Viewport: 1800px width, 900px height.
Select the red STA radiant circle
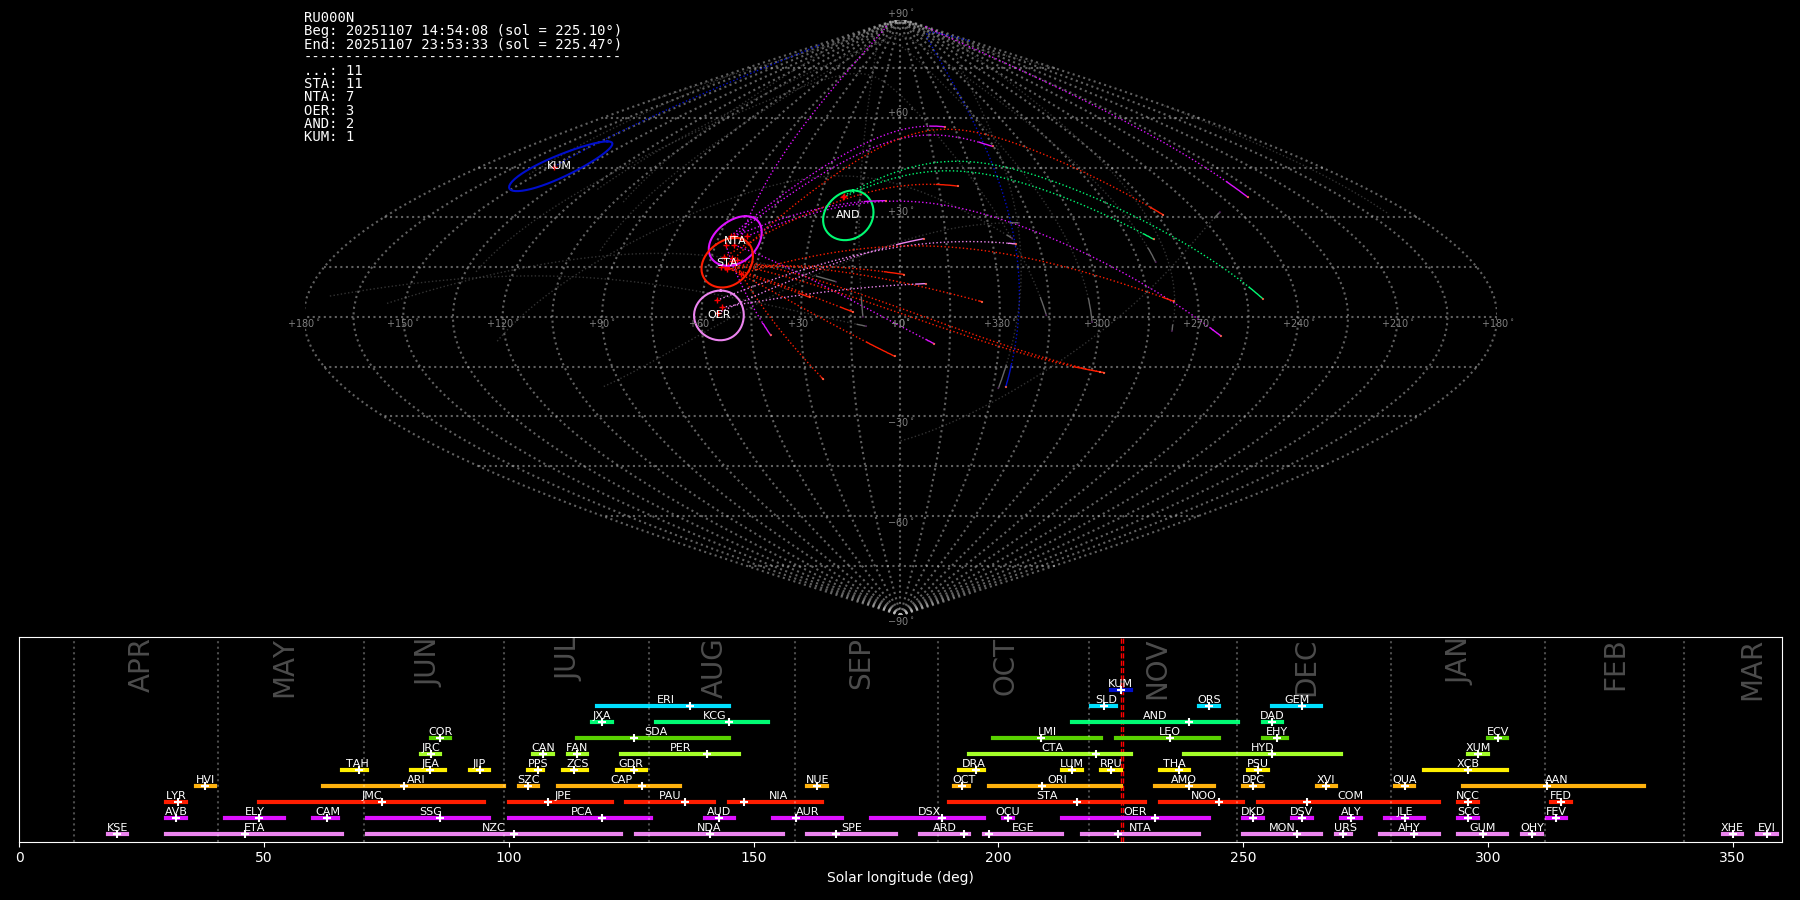[x=726, y=263]
